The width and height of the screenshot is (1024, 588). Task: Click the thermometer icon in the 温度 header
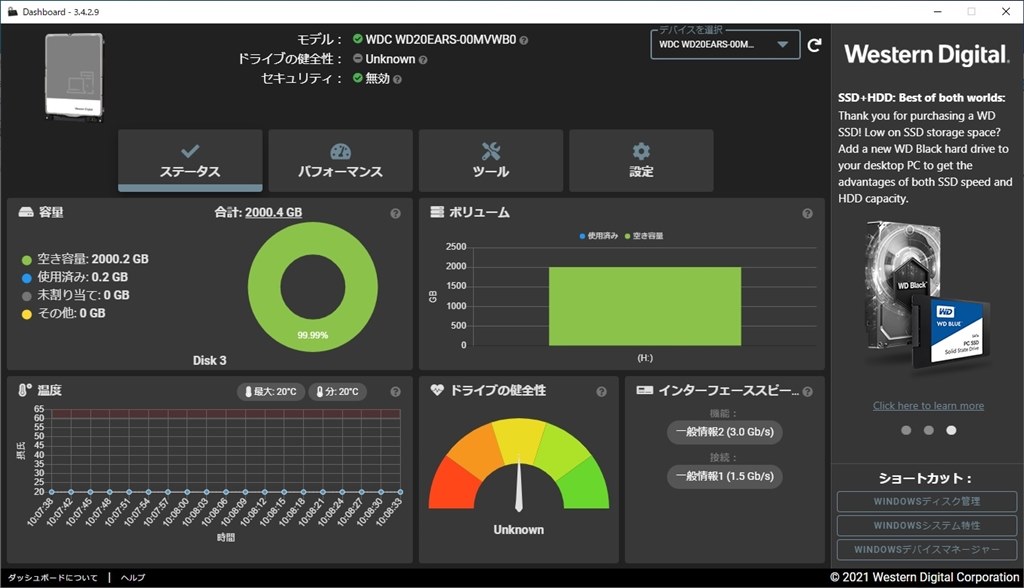[26, 391]
